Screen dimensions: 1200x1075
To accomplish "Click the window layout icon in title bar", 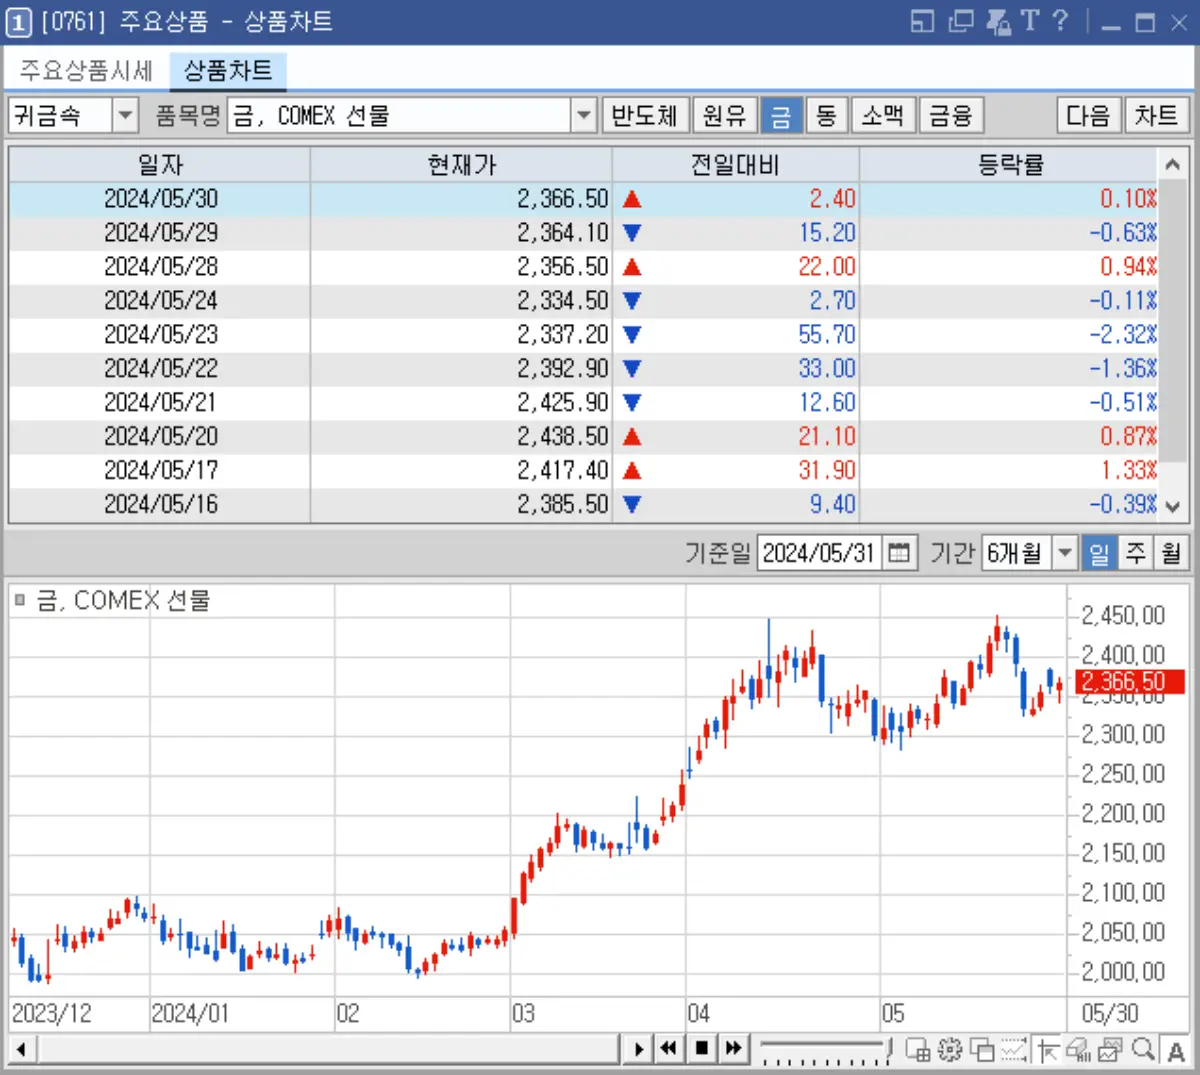I will tap(922, 21).
